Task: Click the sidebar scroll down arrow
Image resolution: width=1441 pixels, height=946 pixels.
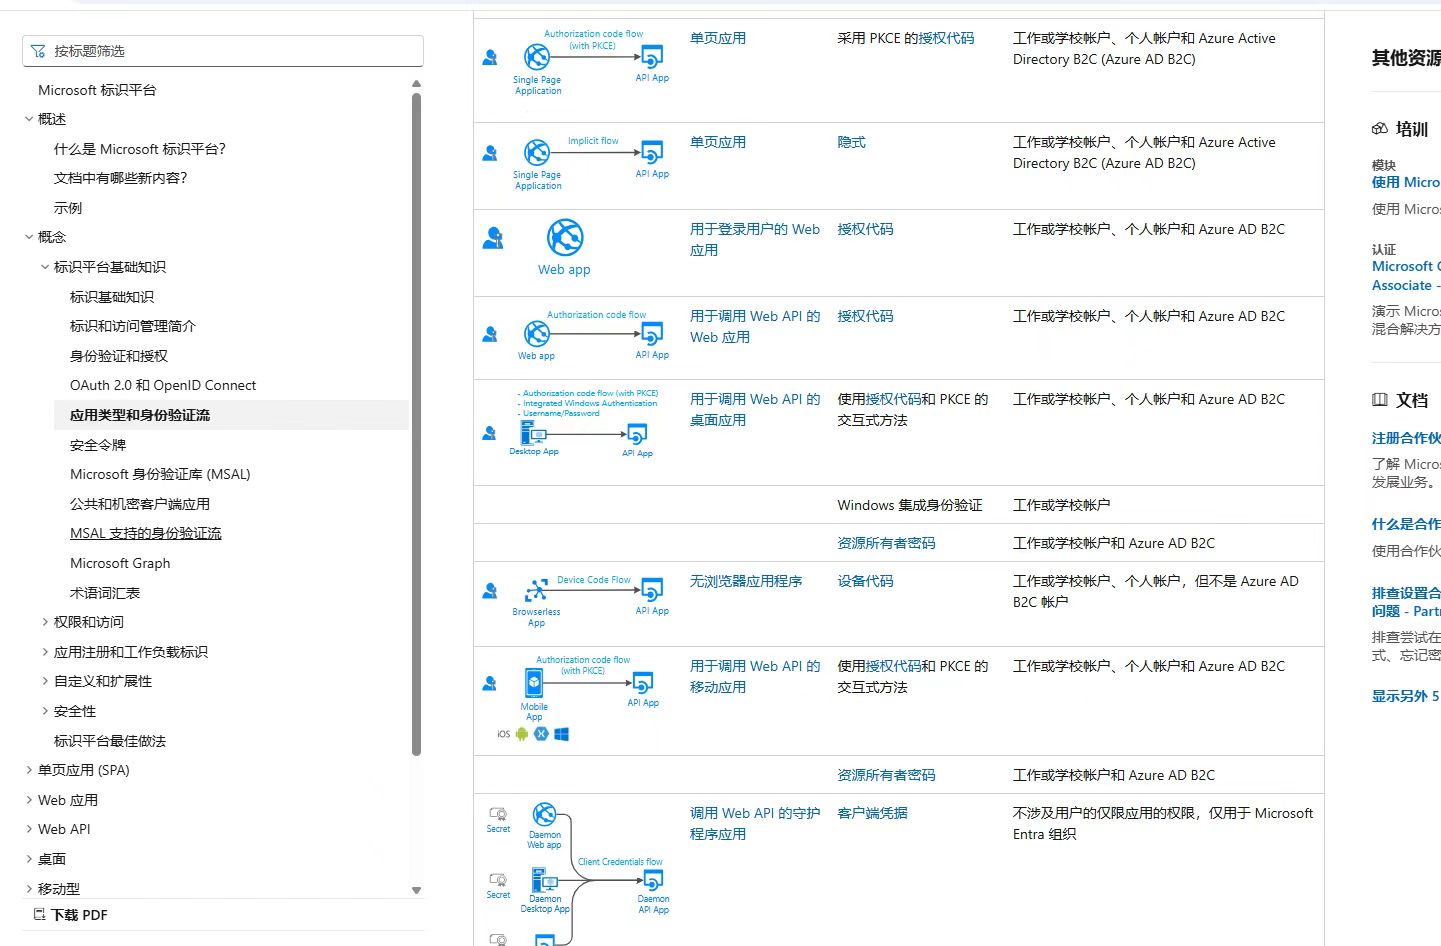Action: point(416,890)
